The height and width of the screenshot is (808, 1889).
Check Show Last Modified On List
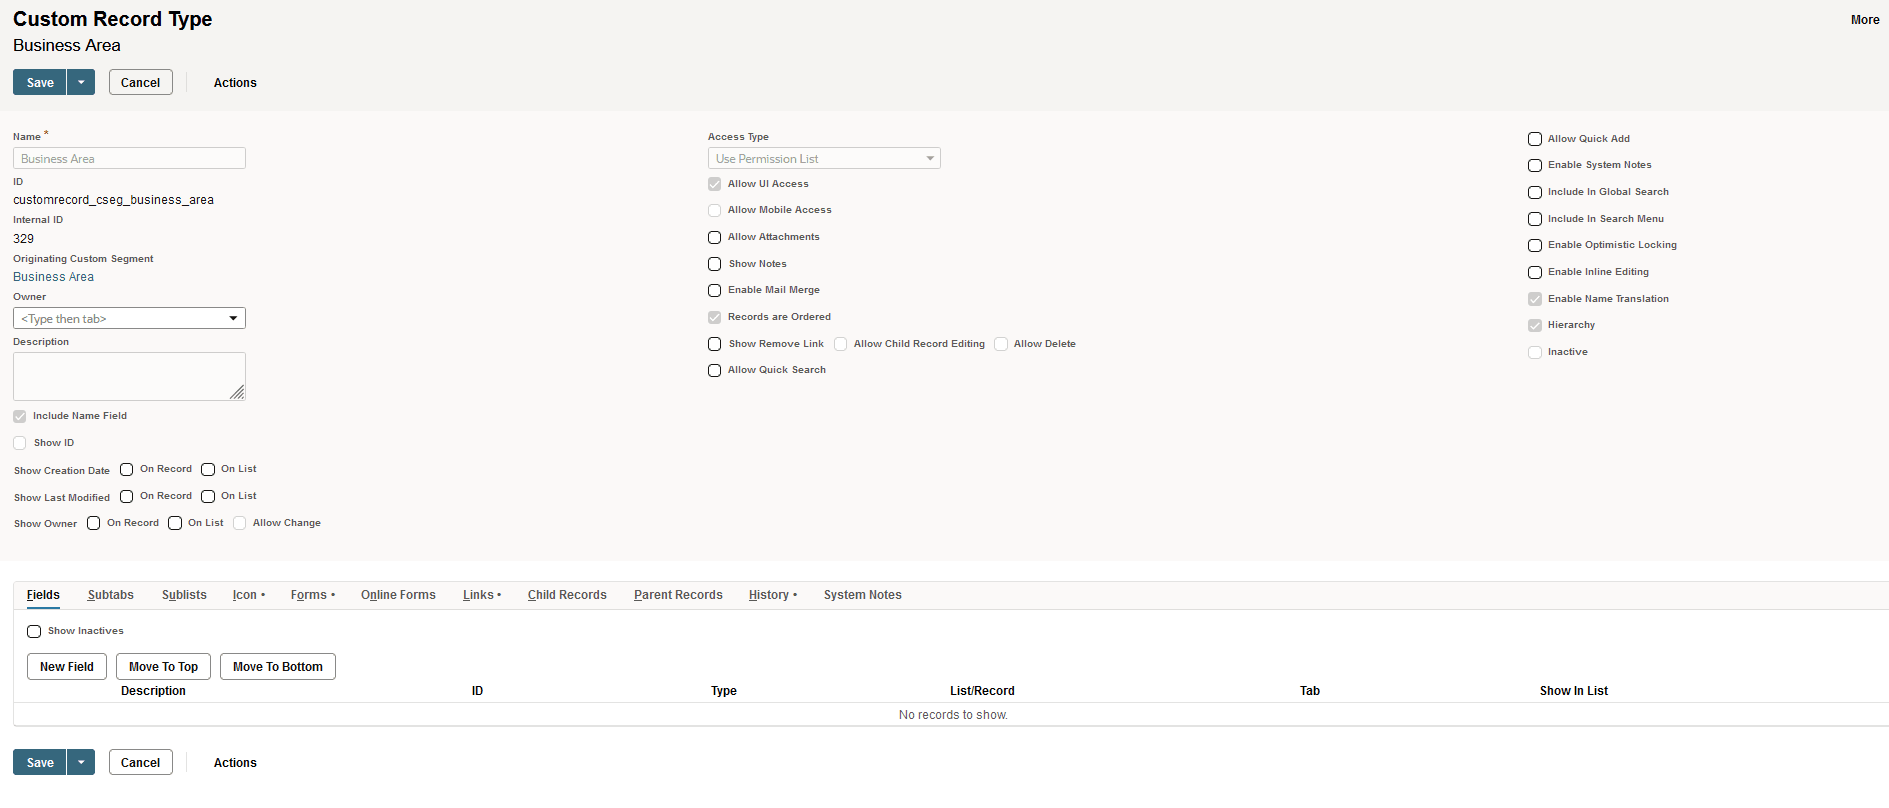pyautogui.click(x=208, y=496)
